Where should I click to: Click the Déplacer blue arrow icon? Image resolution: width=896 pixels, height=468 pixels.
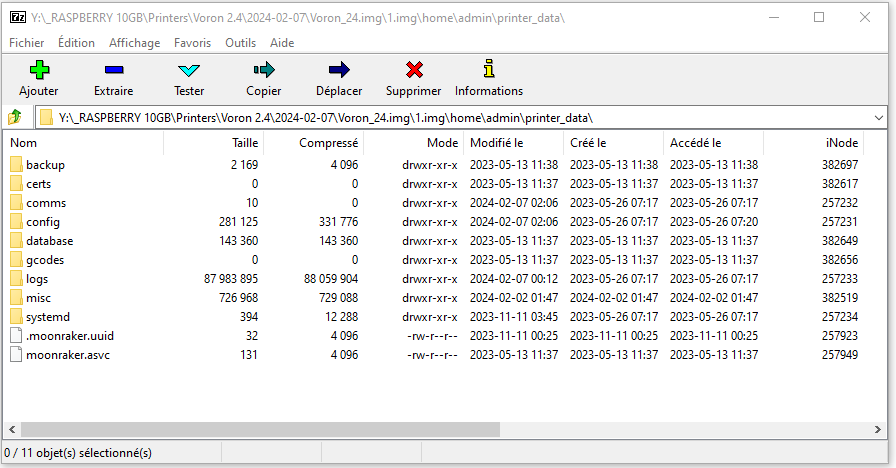pyautogui.click(x=339, y=70)
